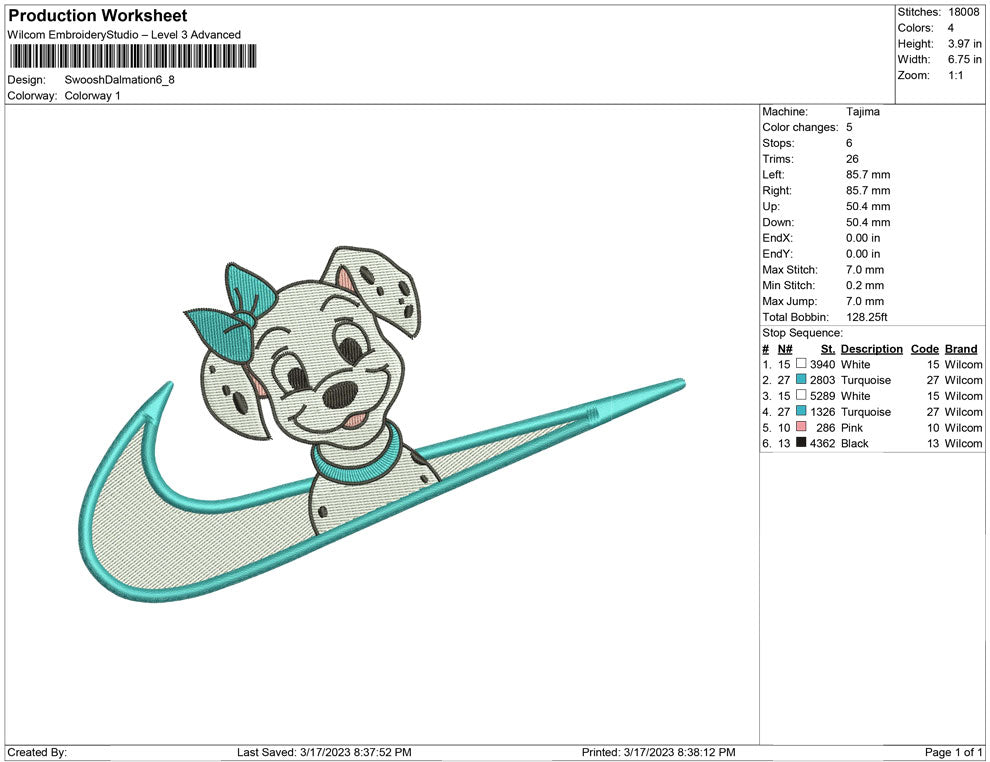The width and height of the screenshot is (990, 762).
Task: Click the 'Down:' label
Action: point(778,222)
